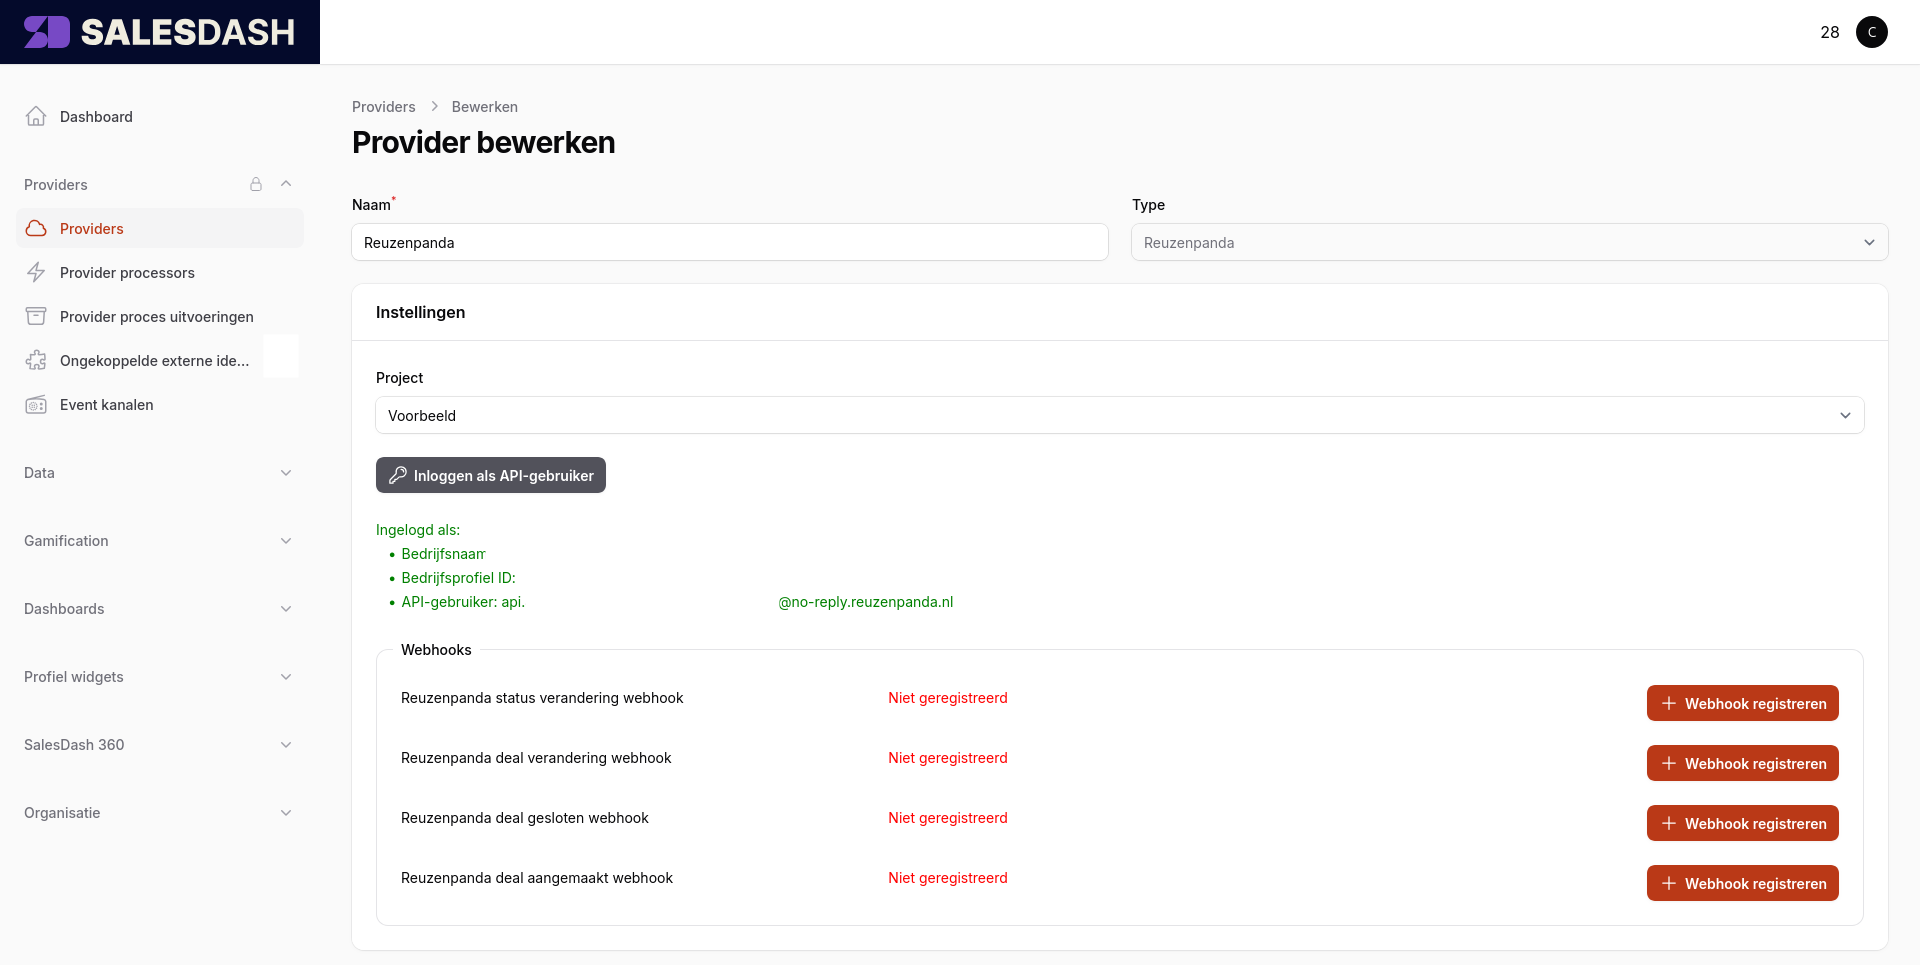Open the Project dropdown showing Voorbeeld
Screen dimensions: 1920x965
tap(1119, 415)
